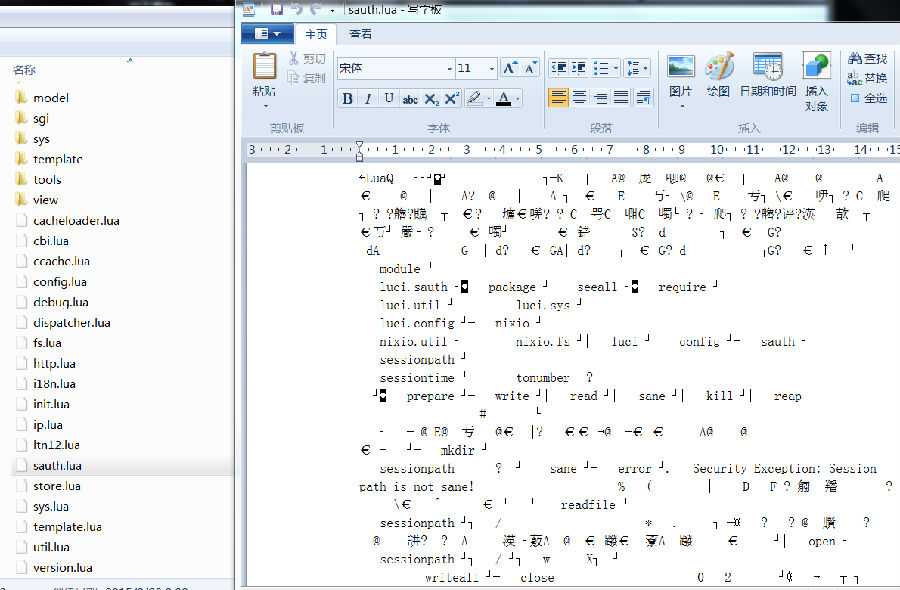Select Justify alignment

pos(621,97)
